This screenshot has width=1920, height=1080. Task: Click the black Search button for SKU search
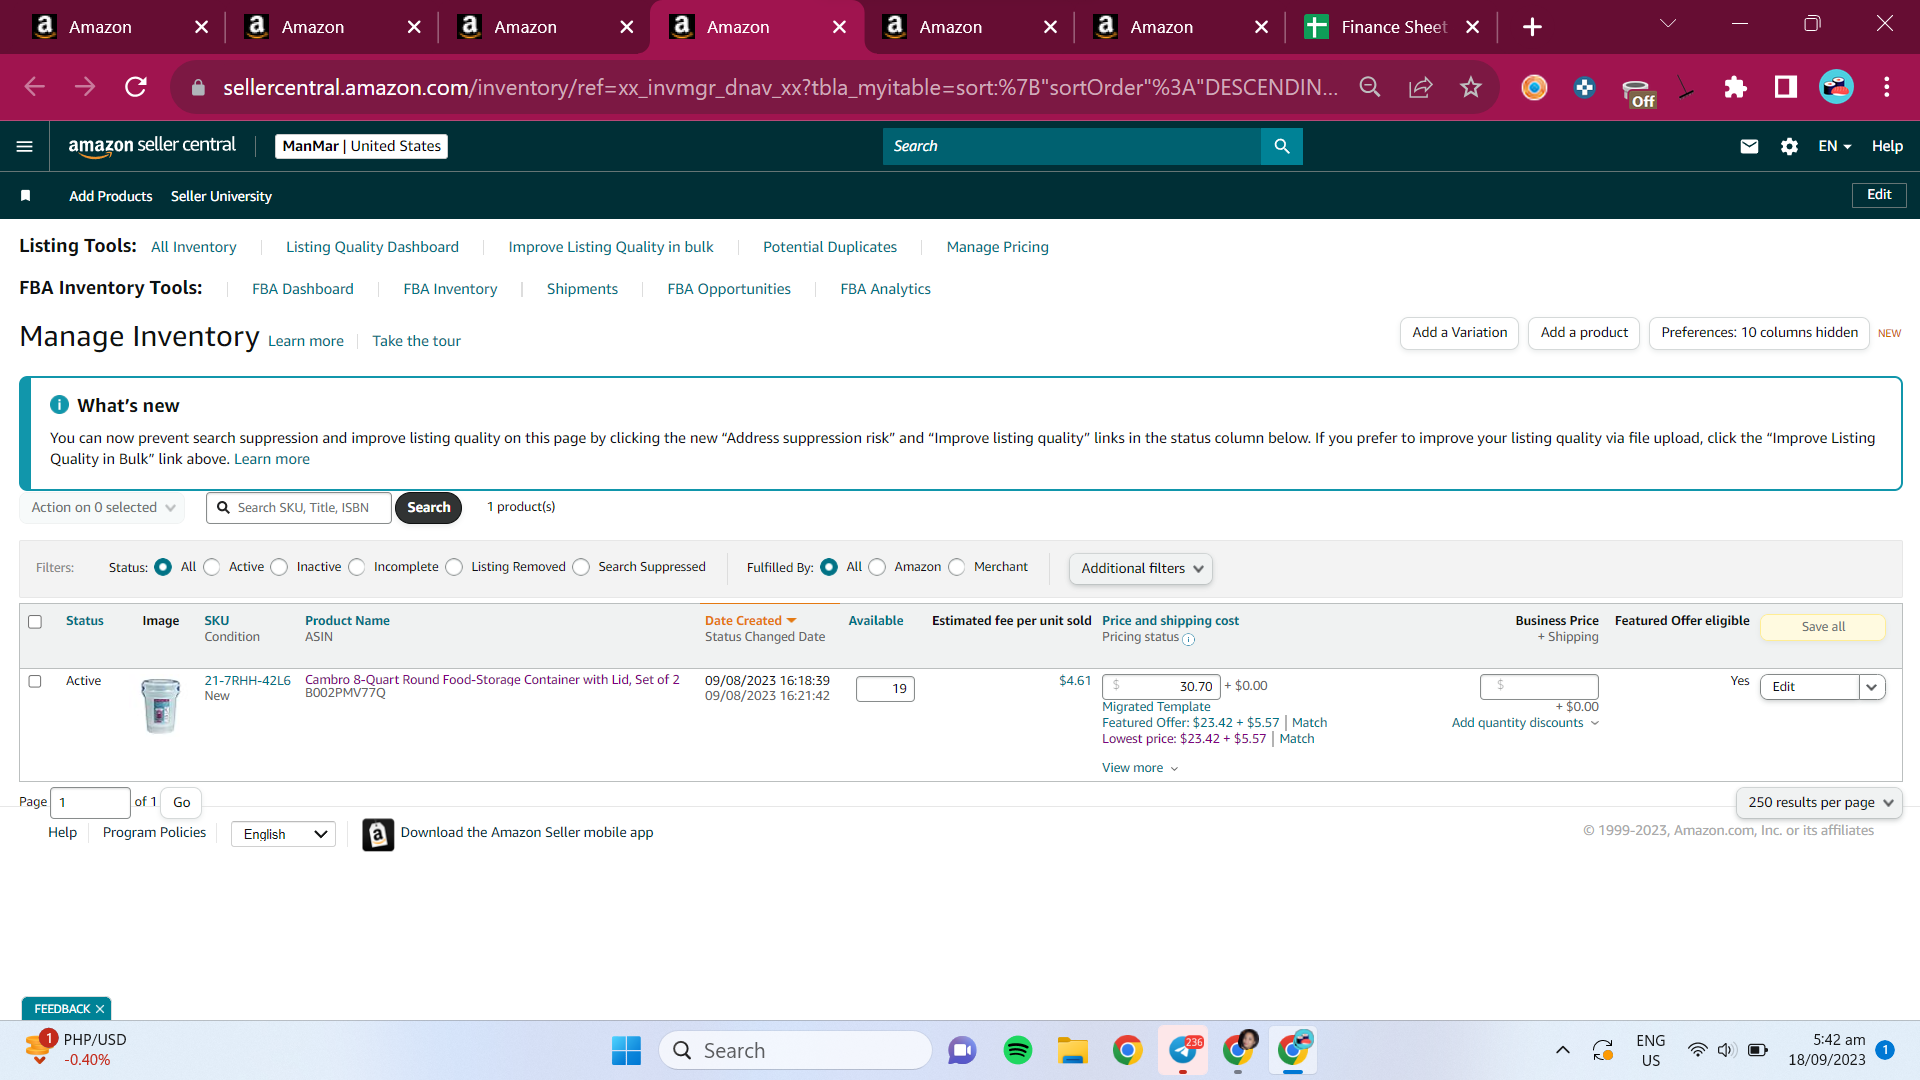[x=428, y=508]
